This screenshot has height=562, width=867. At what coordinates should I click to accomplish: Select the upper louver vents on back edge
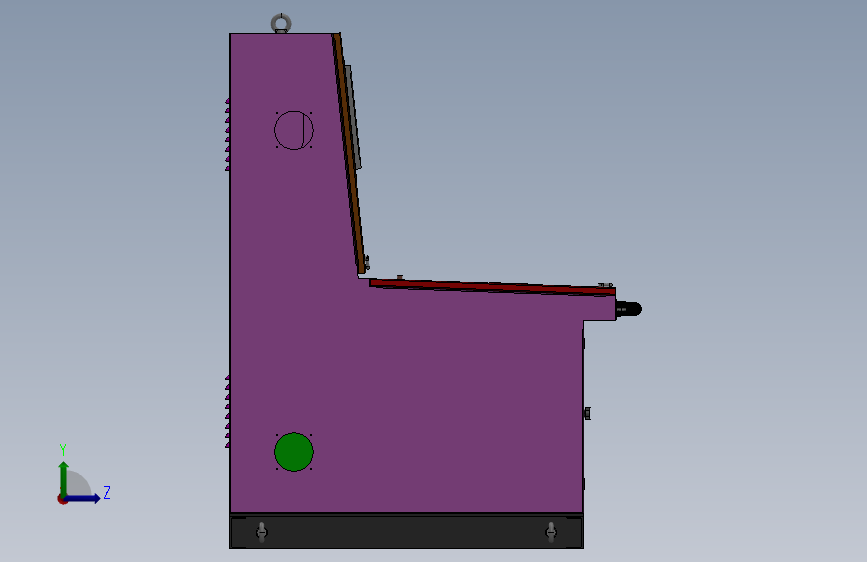[227, 134]
